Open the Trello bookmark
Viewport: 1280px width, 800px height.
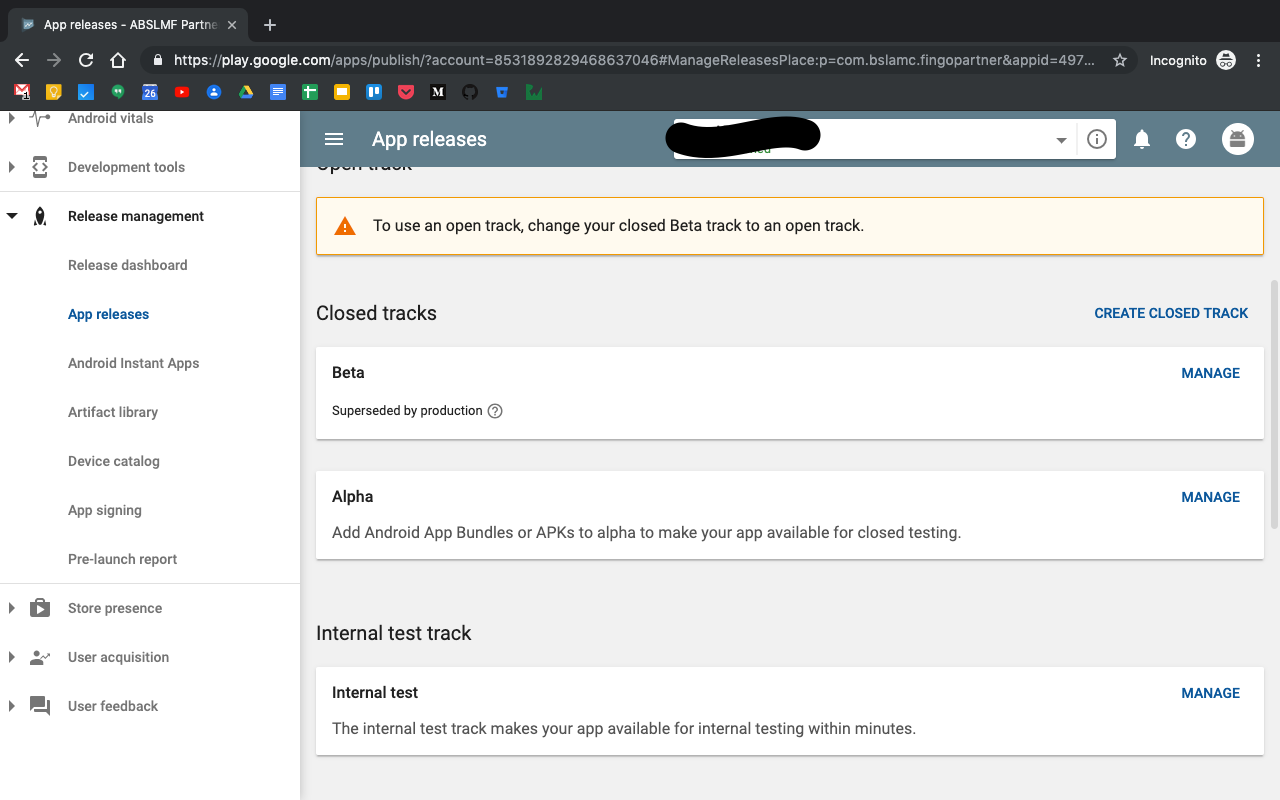pos(374,92)
